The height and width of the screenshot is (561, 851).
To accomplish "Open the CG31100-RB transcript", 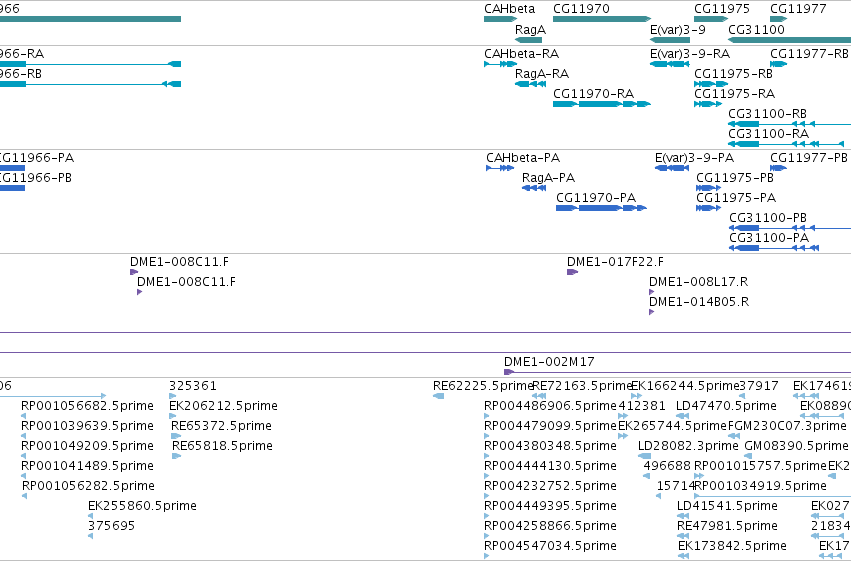I will pos(789,124).
